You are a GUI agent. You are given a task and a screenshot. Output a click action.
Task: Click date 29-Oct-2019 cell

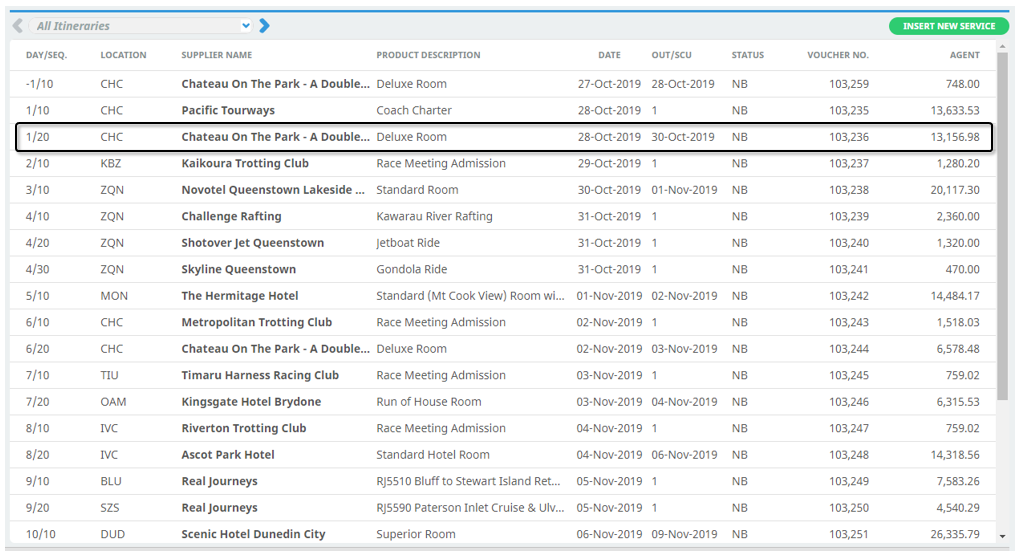pos(610,163)
